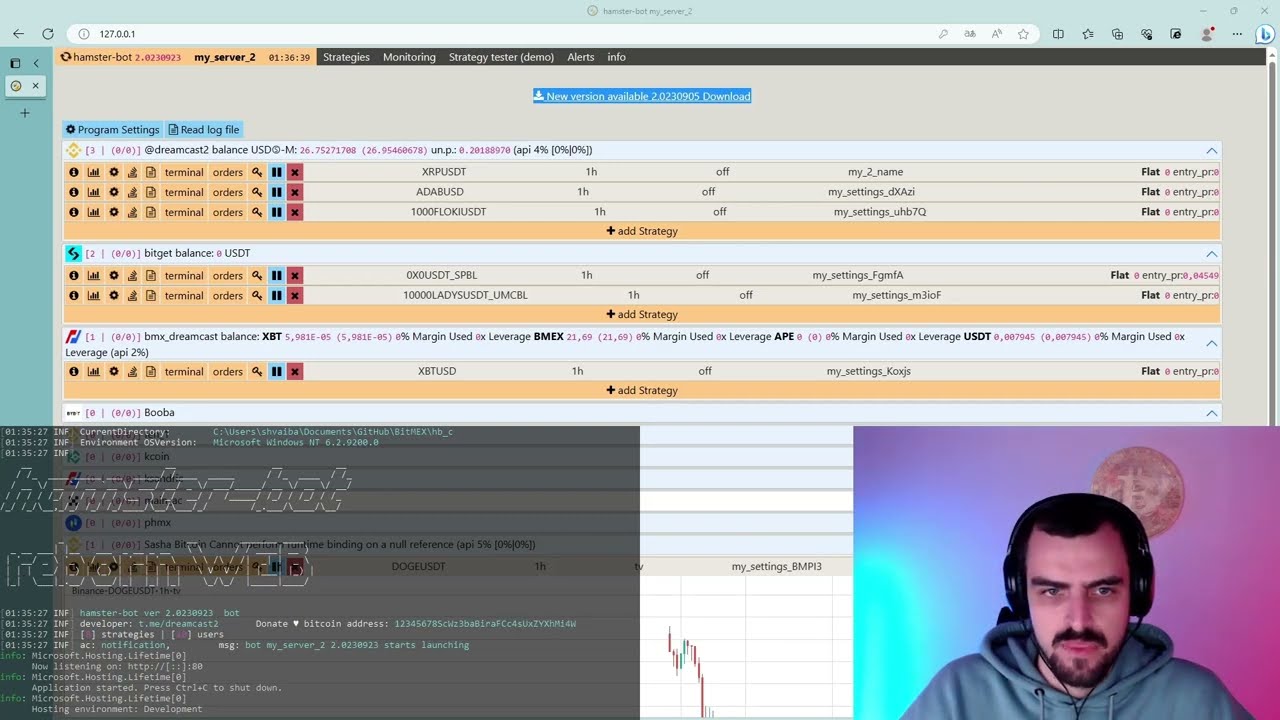Collapse the bmx_dreamcast account section
The width and height of the screenshot is (1280, 720).
point(1211,343)
